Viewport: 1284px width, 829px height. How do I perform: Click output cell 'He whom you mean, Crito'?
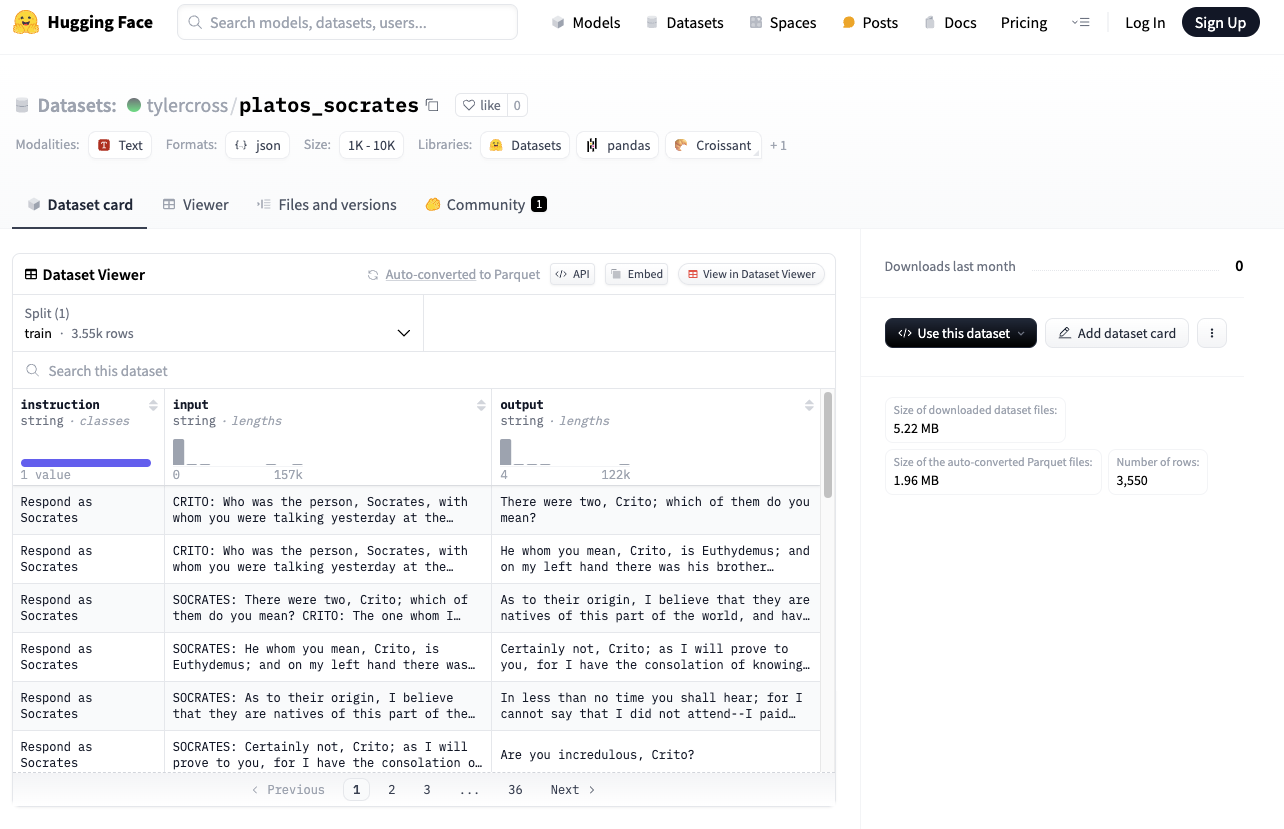pos(656,559)
